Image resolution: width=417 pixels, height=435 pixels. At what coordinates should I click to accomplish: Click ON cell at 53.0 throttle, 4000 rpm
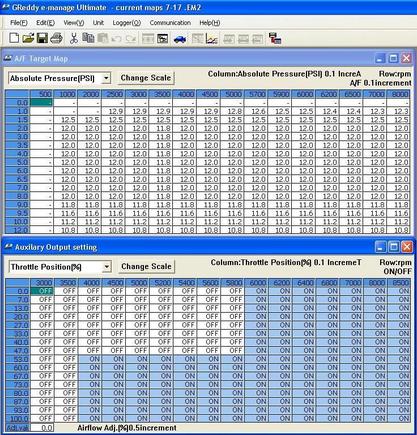(91, 359)
